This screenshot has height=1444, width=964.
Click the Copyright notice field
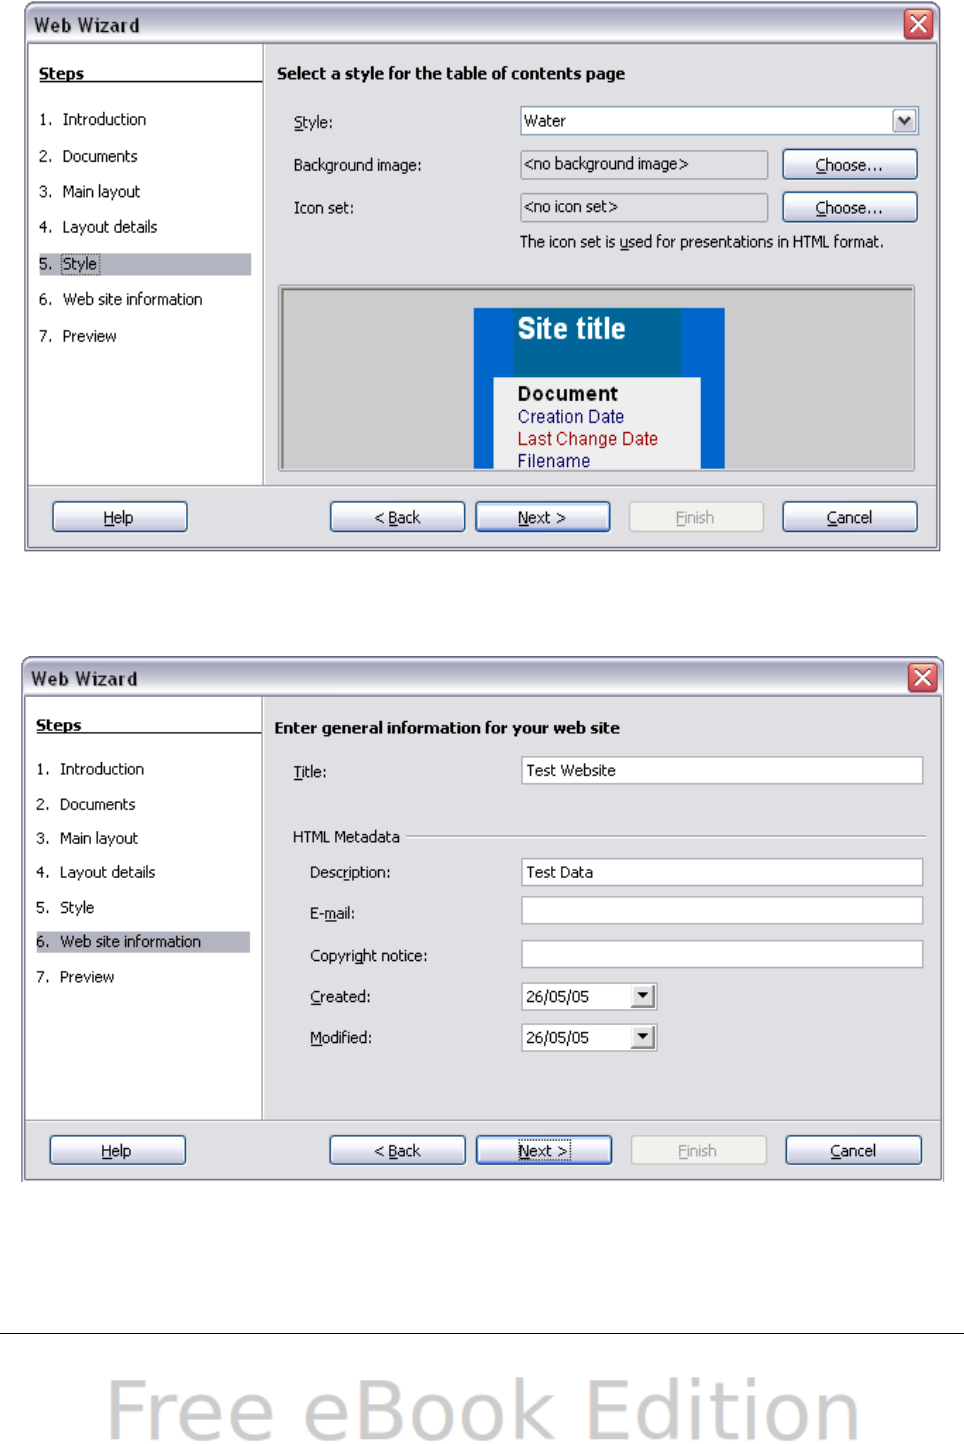(722, 954)
